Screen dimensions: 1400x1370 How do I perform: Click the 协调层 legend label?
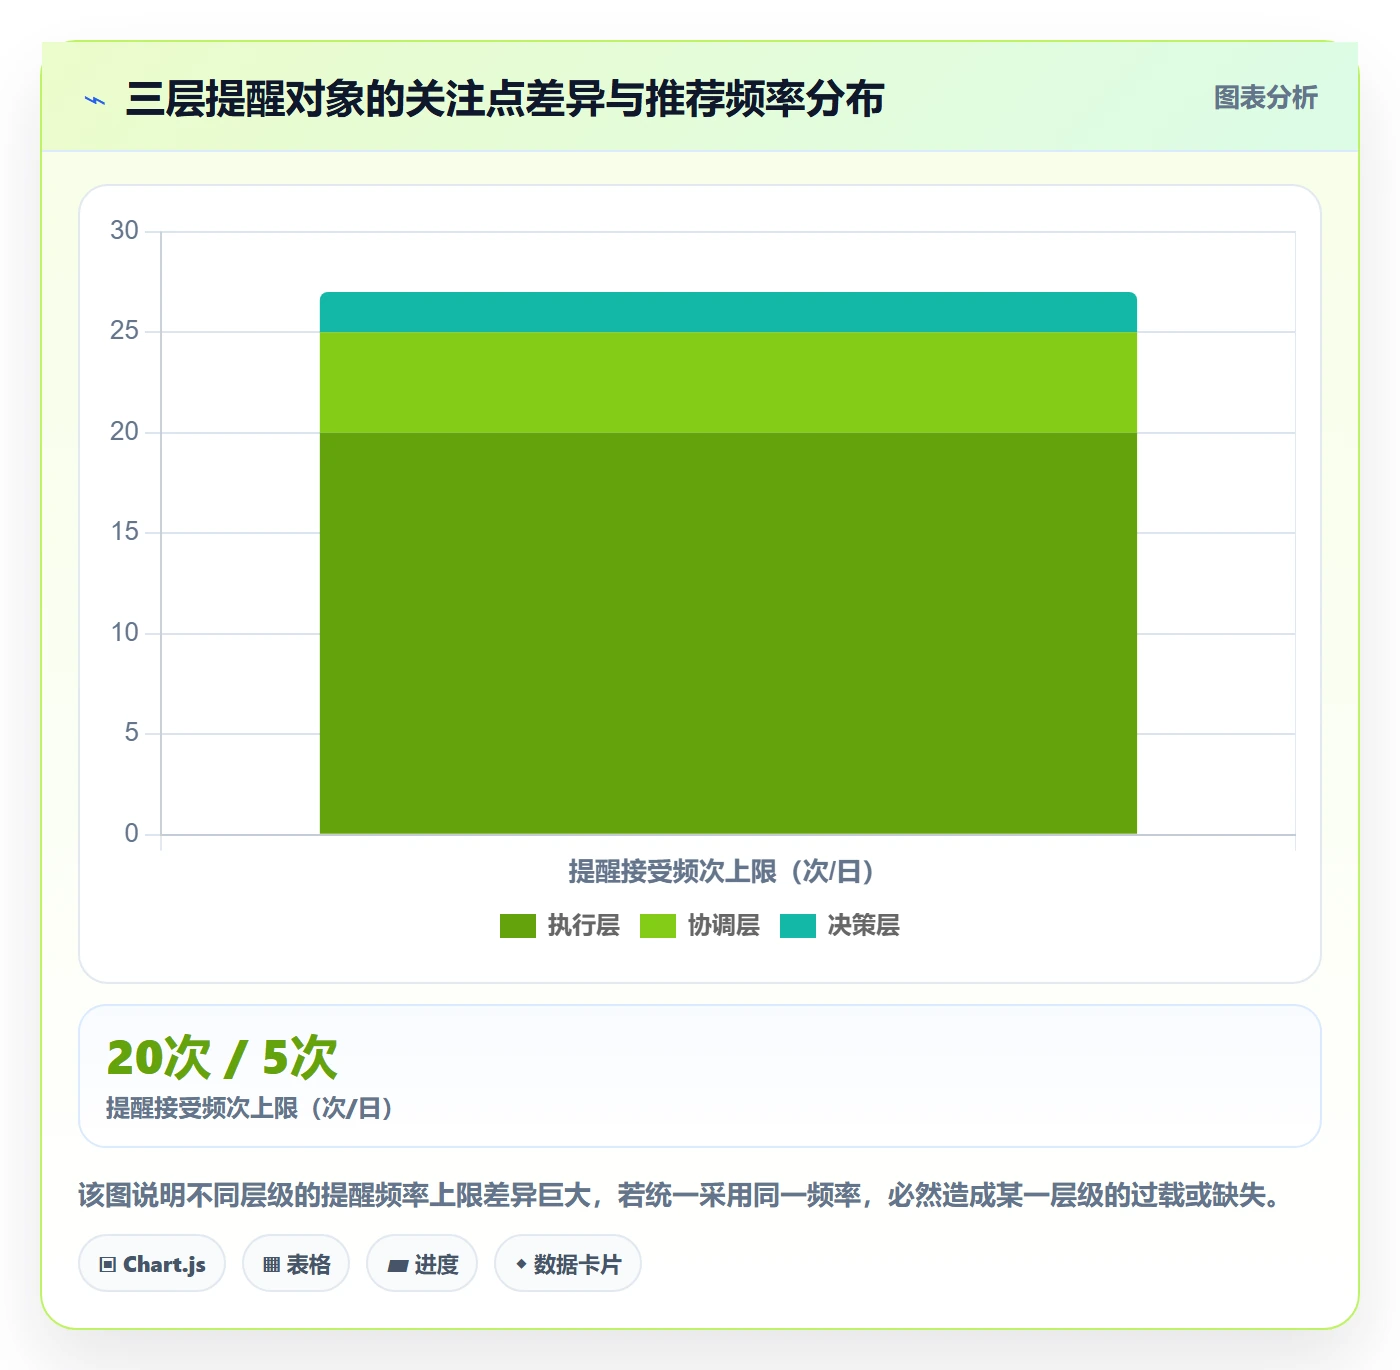click(x=724, y=926)
